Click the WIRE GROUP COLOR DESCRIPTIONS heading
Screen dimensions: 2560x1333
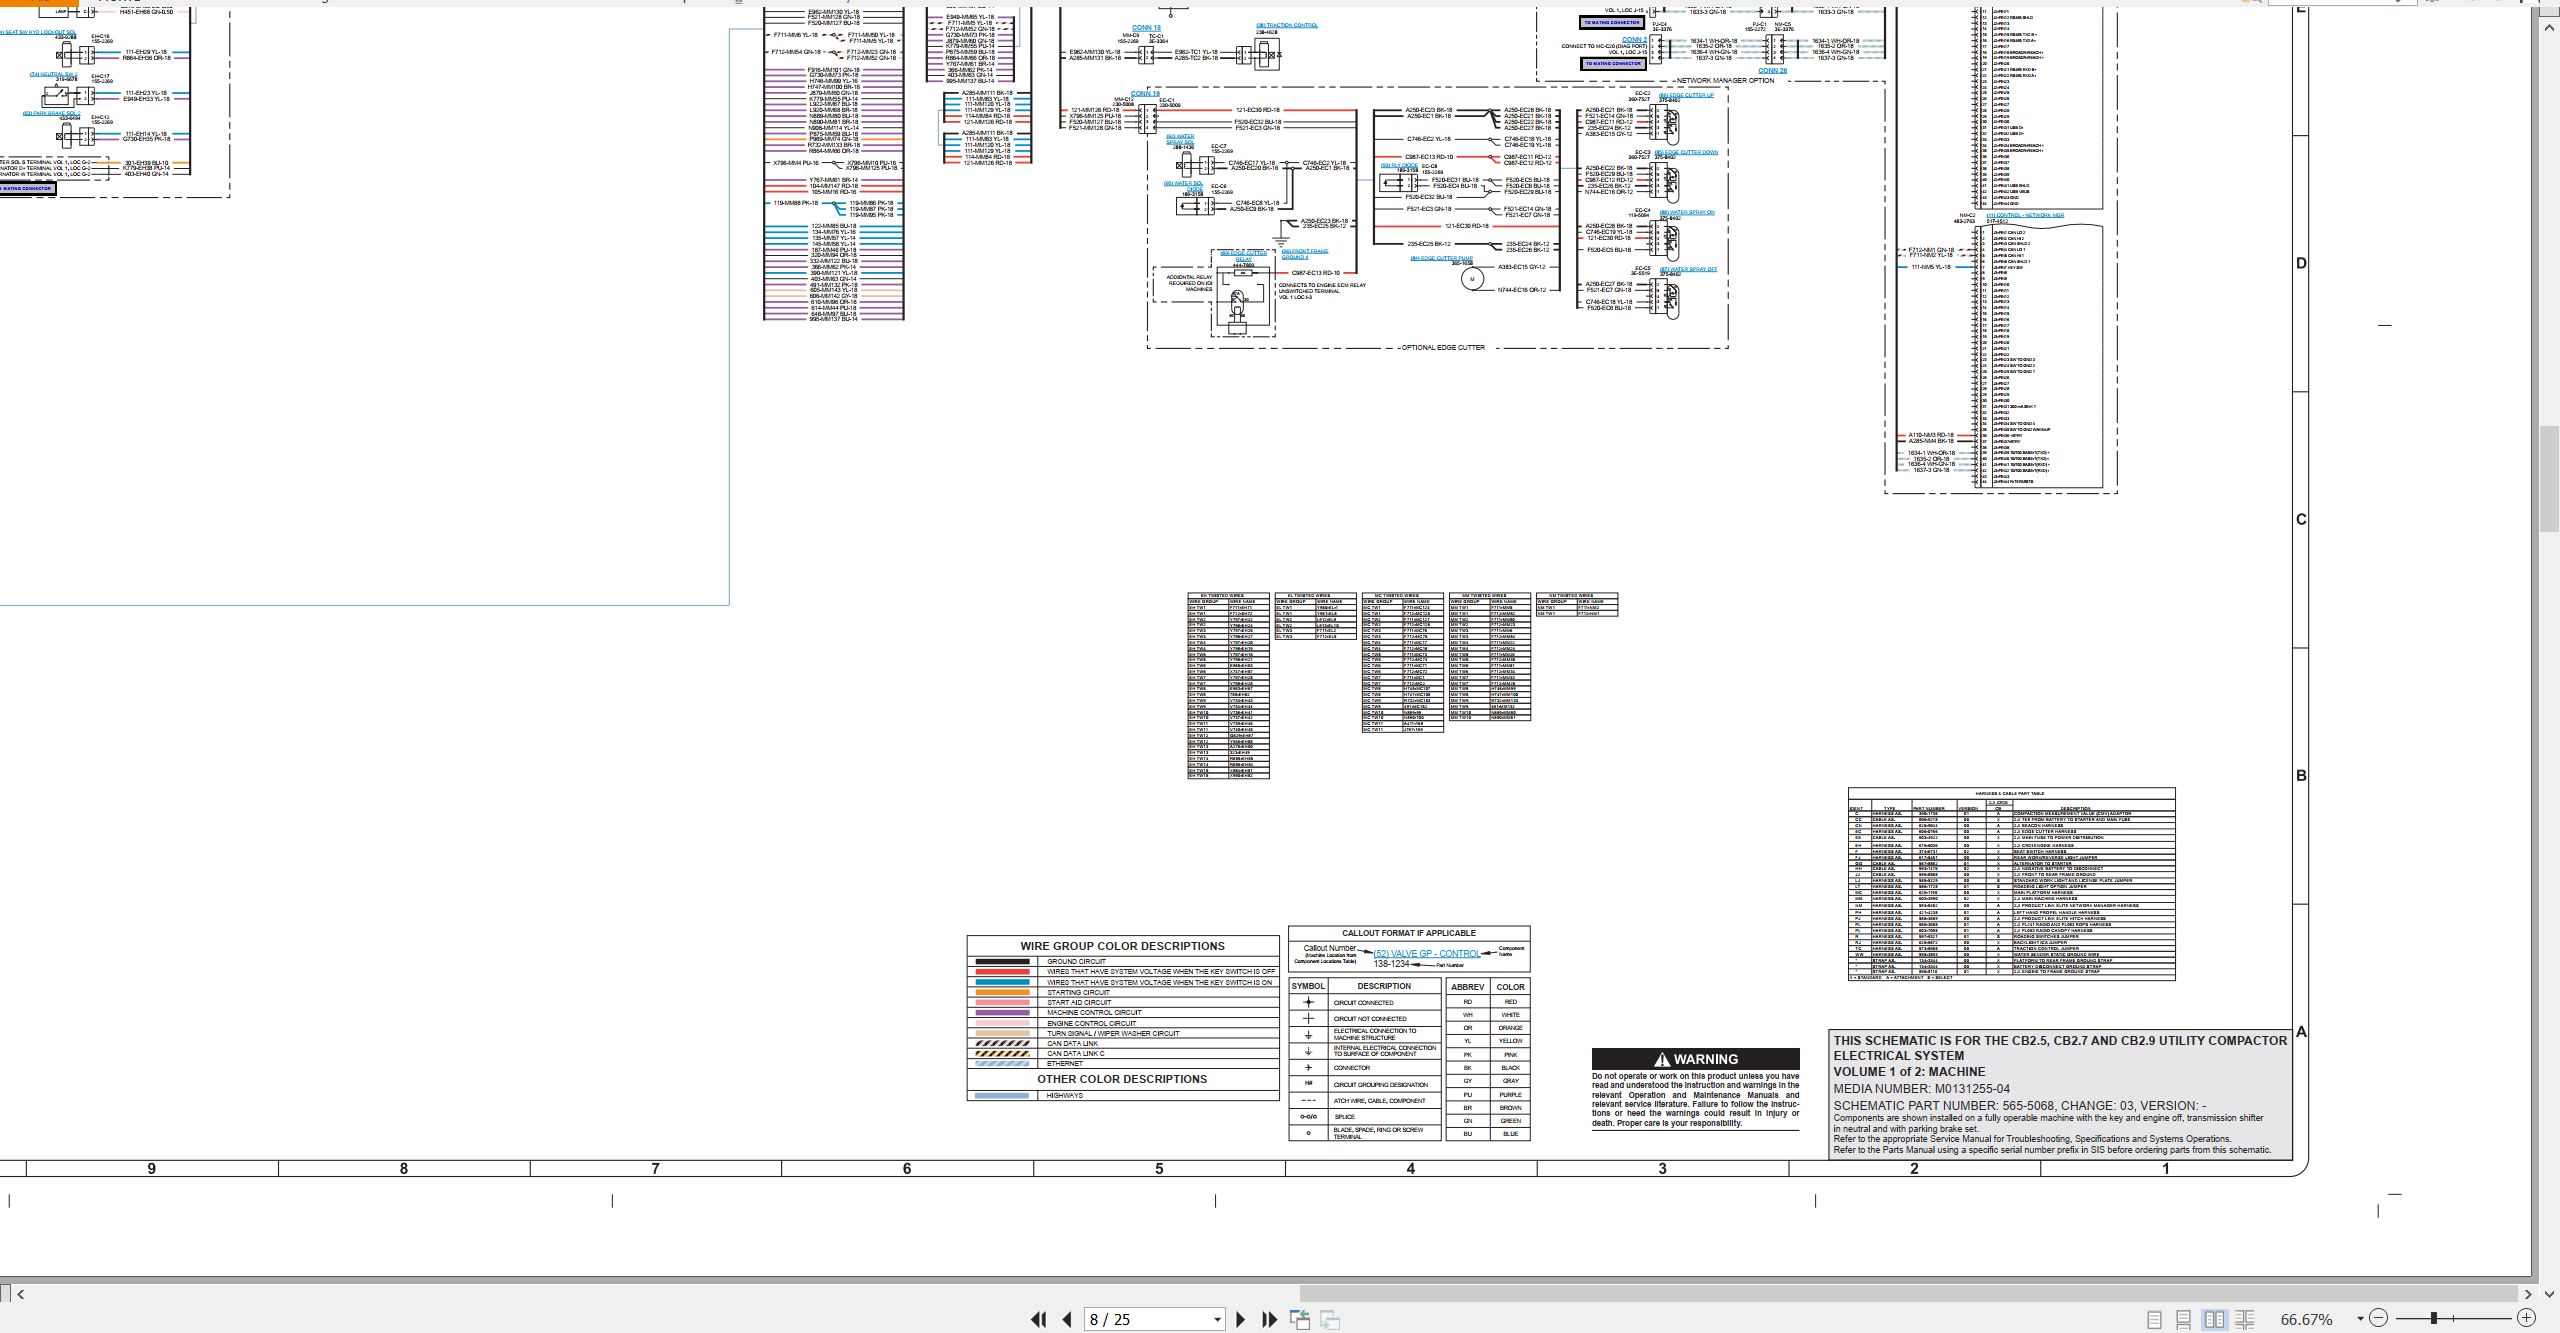[1122, 946]
